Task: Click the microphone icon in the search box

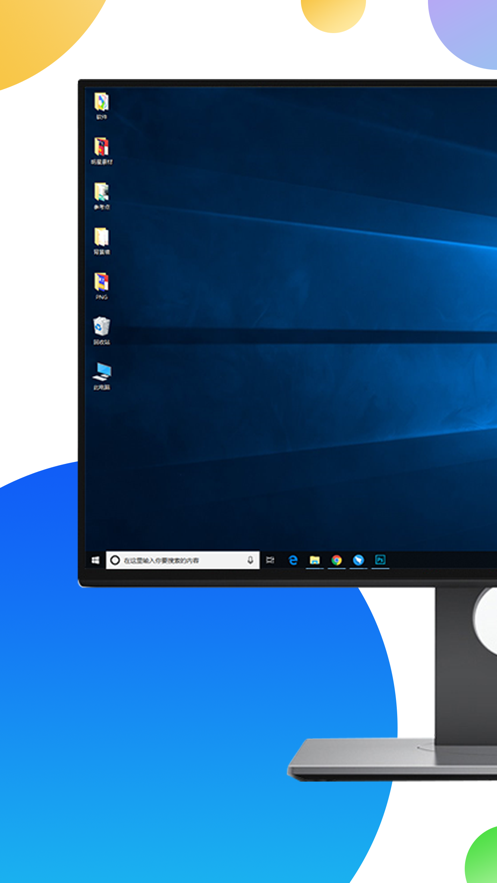Action: click(x=250, y=560)
